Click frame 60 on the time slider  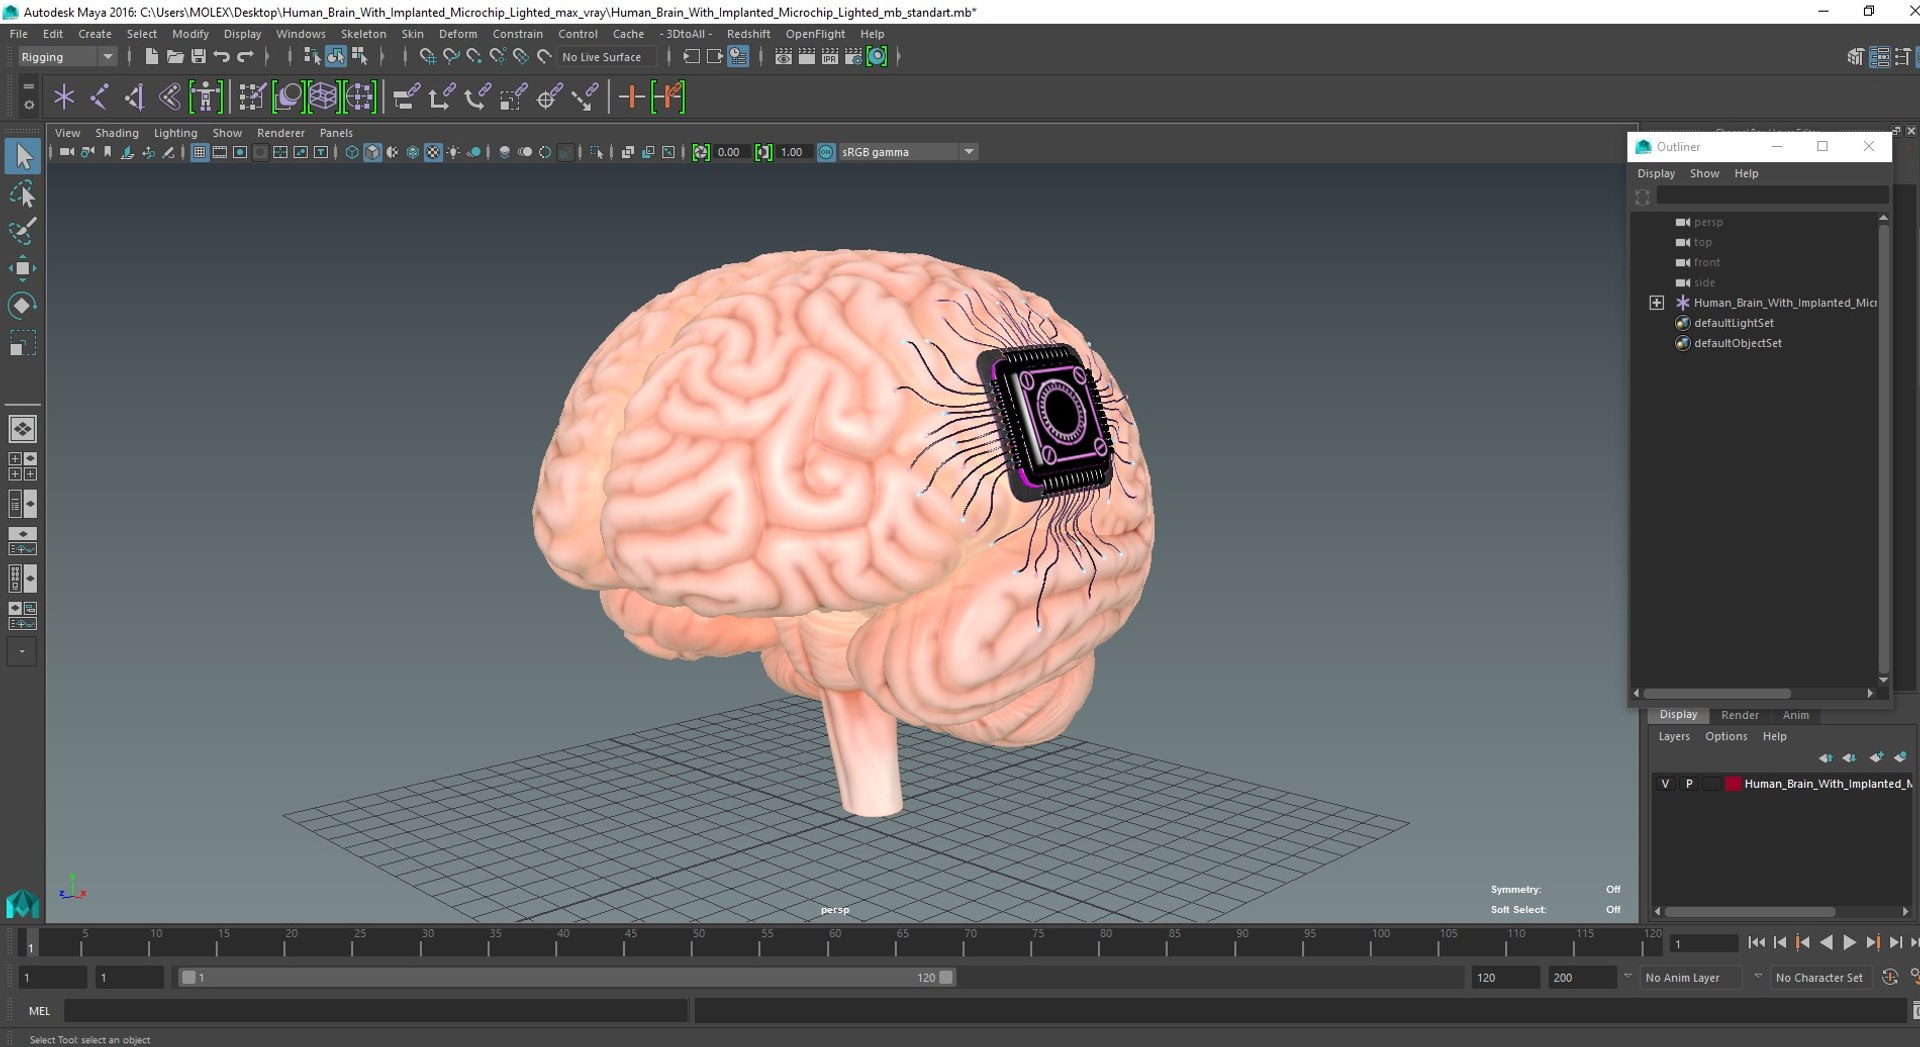[835, 942]
